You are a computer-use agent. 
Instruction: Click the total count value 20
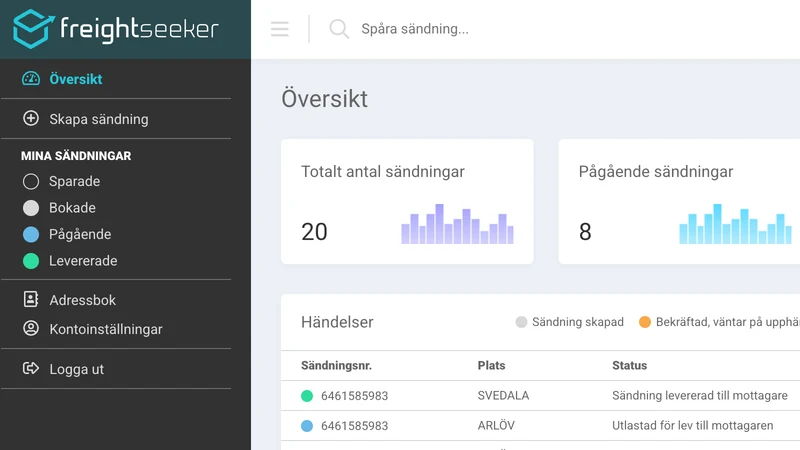coord(314,232)
